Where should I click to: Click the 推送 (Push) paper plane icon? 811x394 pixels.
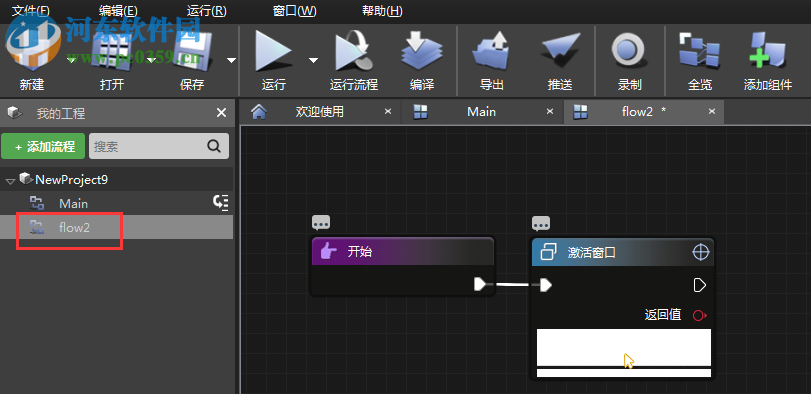click(560, 51)
